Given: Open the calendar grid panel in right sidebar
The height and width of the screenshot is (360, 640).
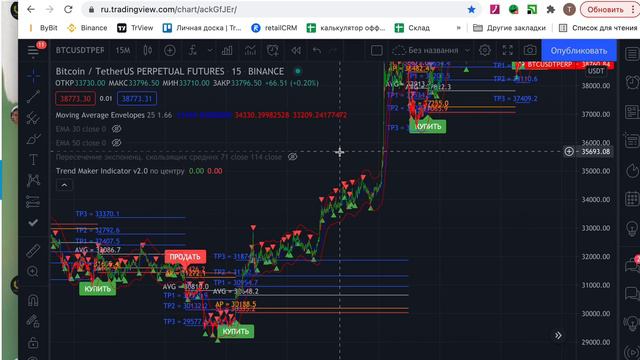Looking at the screenshot, I should pos(632,199).
